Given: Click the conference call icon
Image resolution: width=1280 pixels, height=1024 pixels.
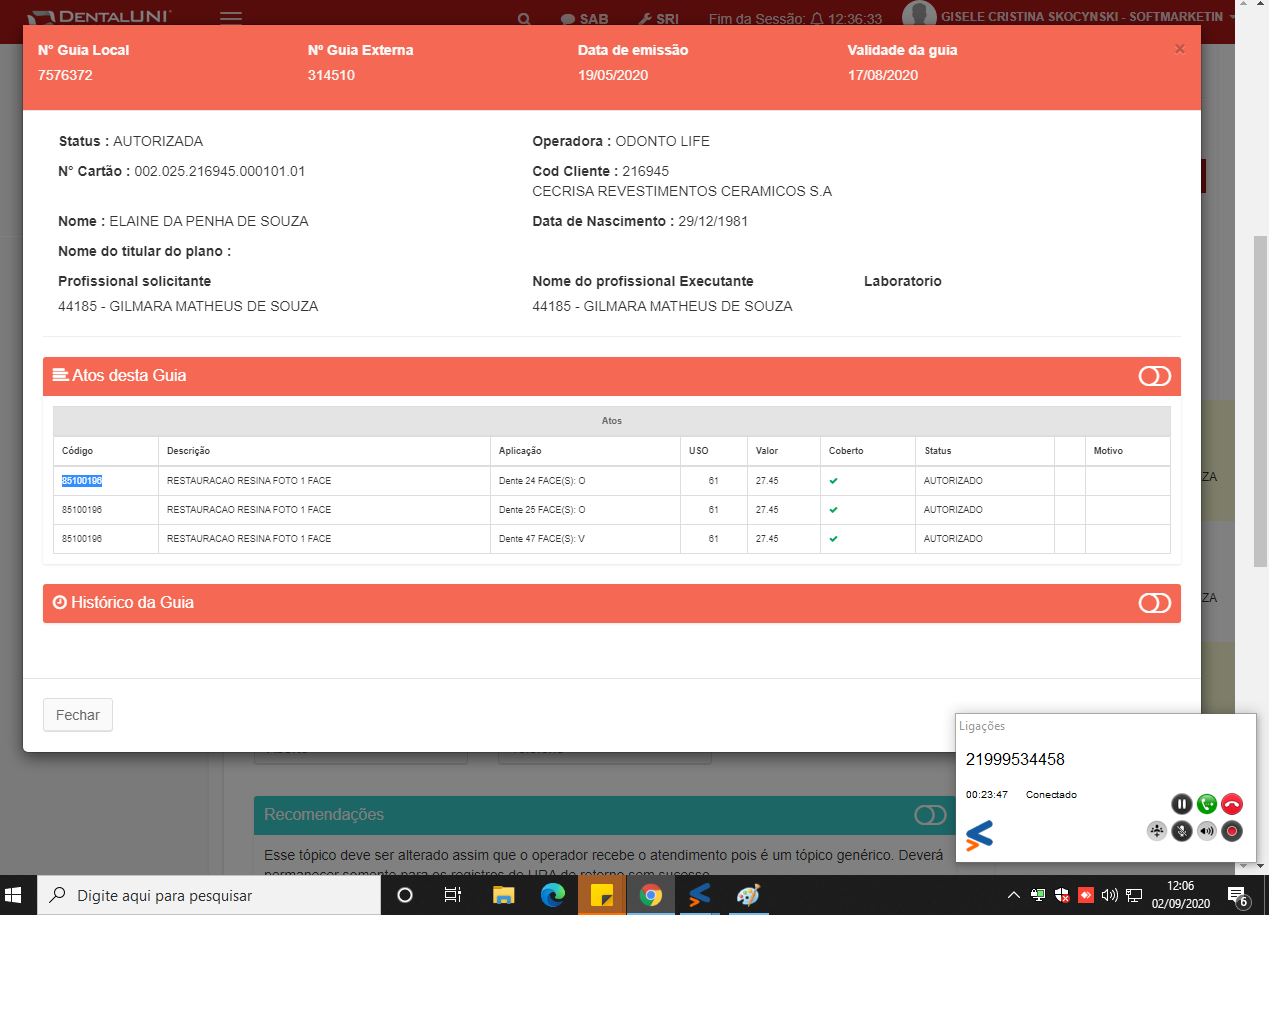Looking at the screenshot, I should tap(1157, 831).
